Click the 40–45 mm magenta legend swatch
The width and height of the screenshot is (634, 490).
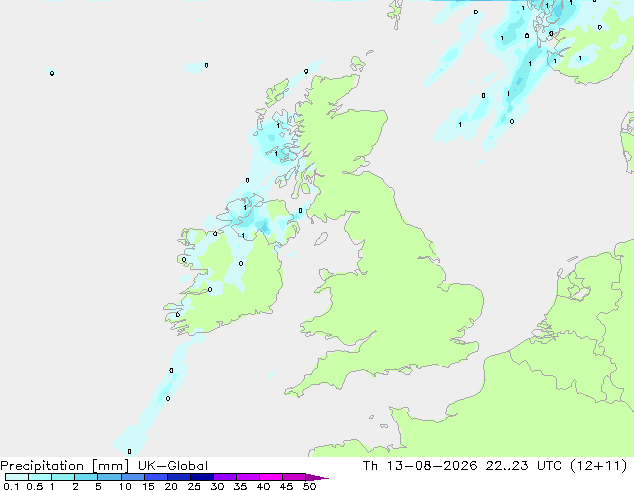tap(271, 477)
